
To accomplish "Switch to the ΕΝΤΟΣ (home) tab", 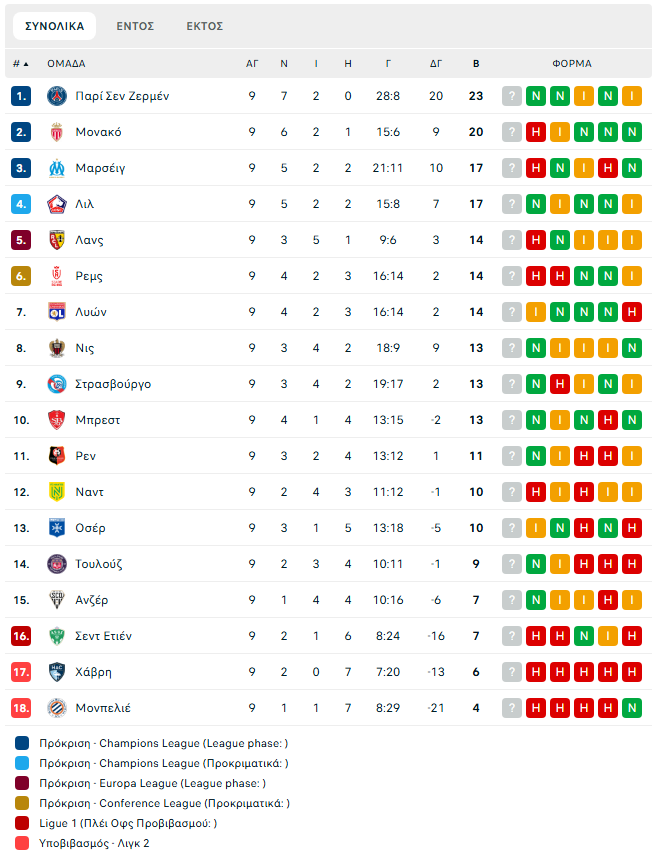I will (x=135, y=26).
